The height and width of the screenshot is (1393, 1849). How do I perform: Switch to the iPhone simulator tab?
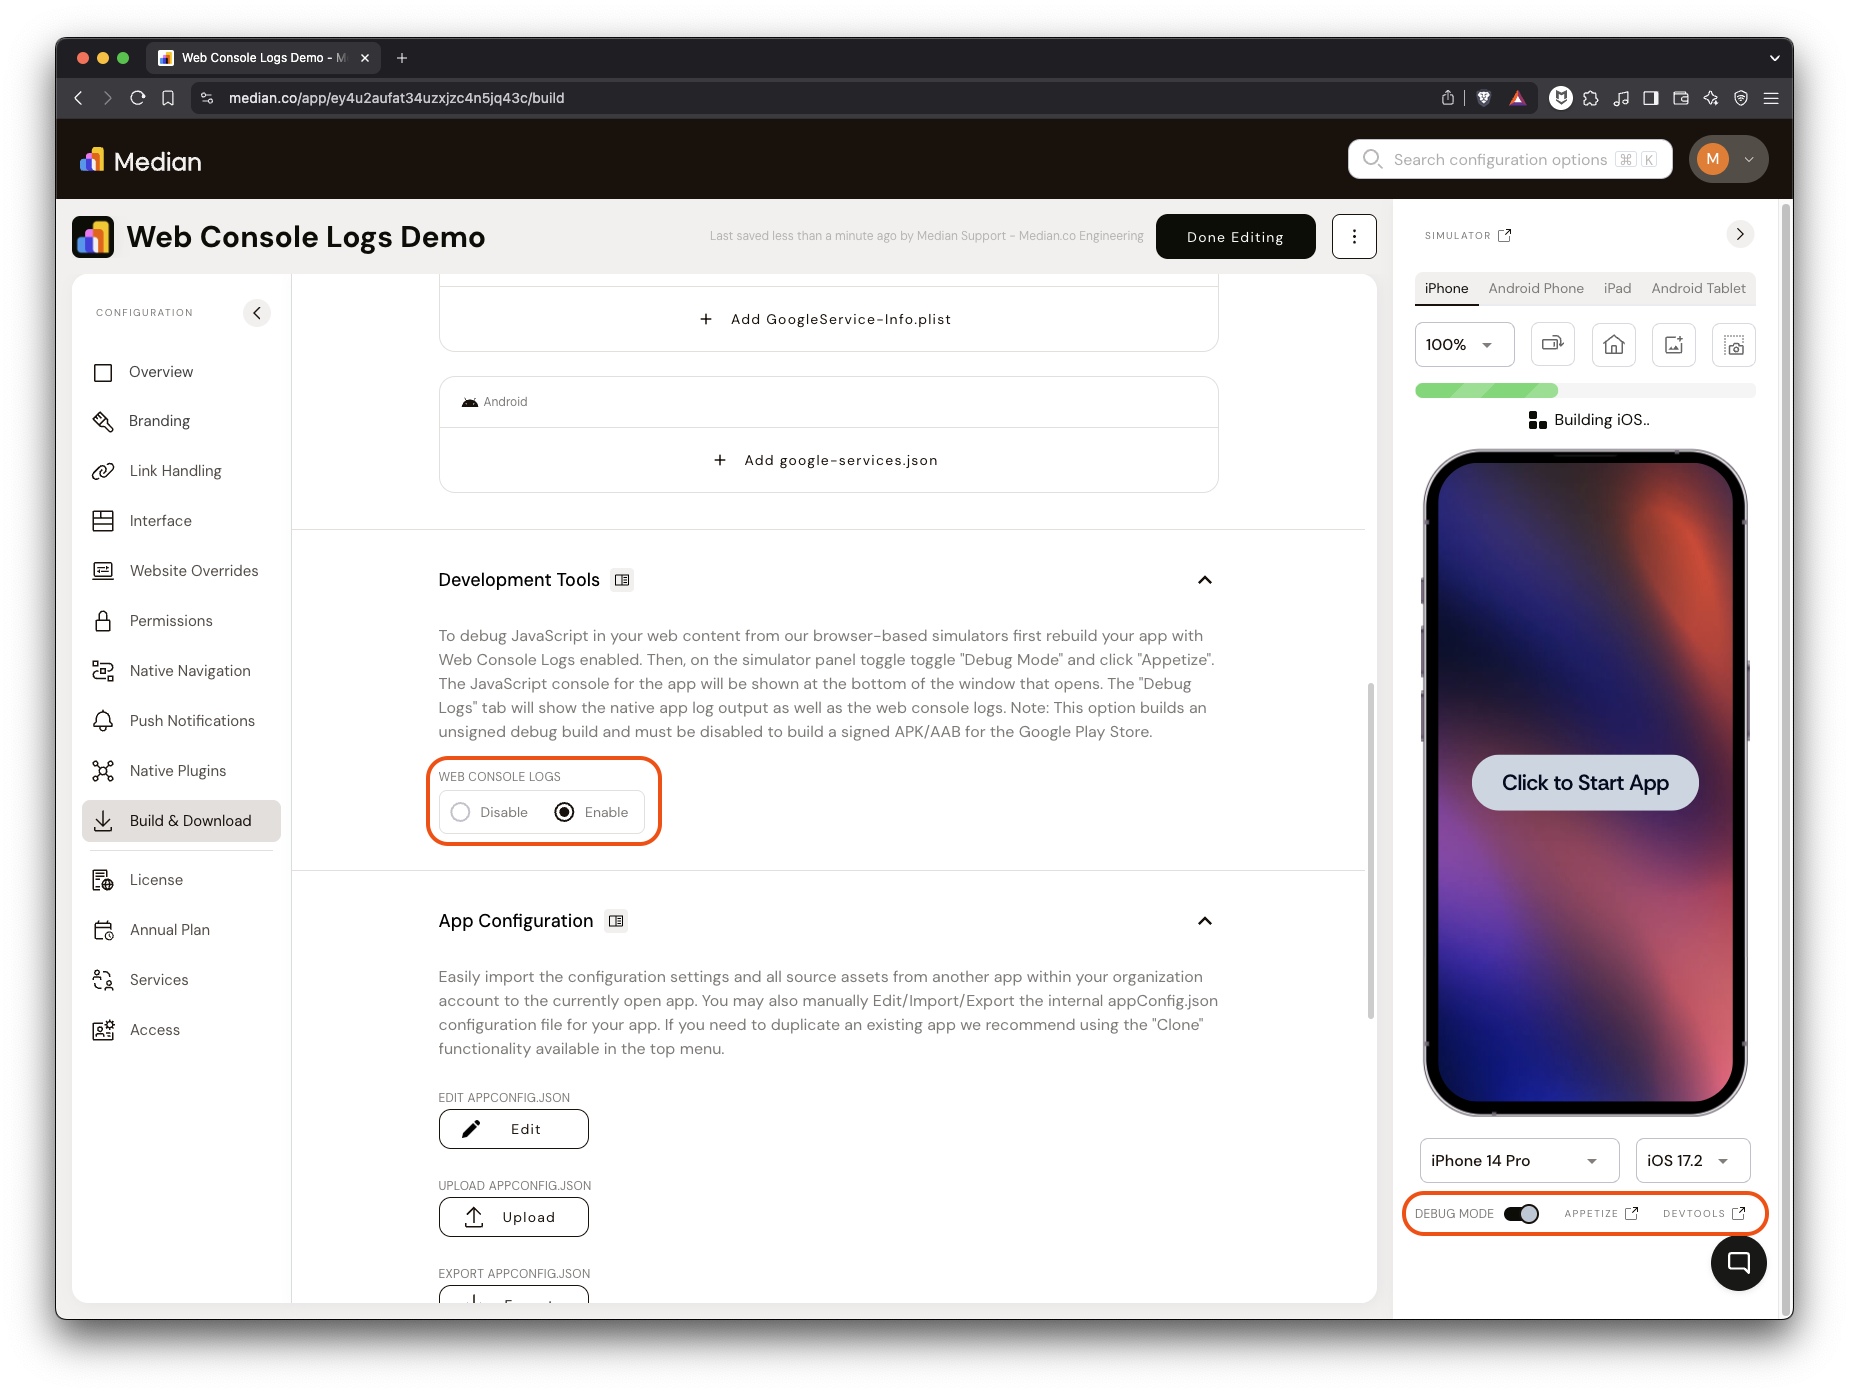(1446, 288)
